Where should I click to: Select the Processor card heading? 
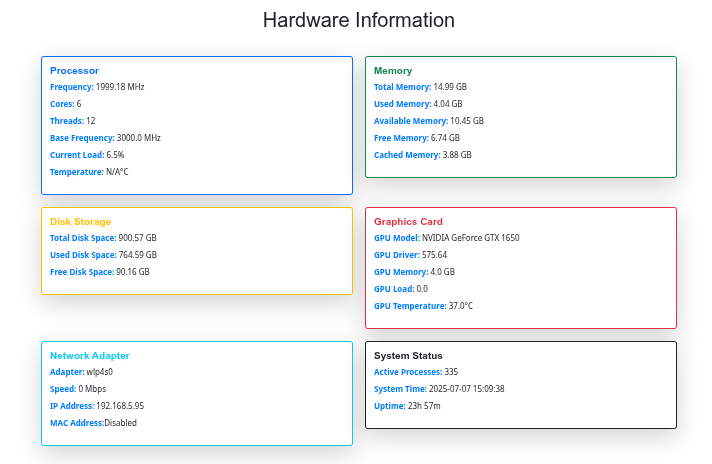[x=74, y=71]
